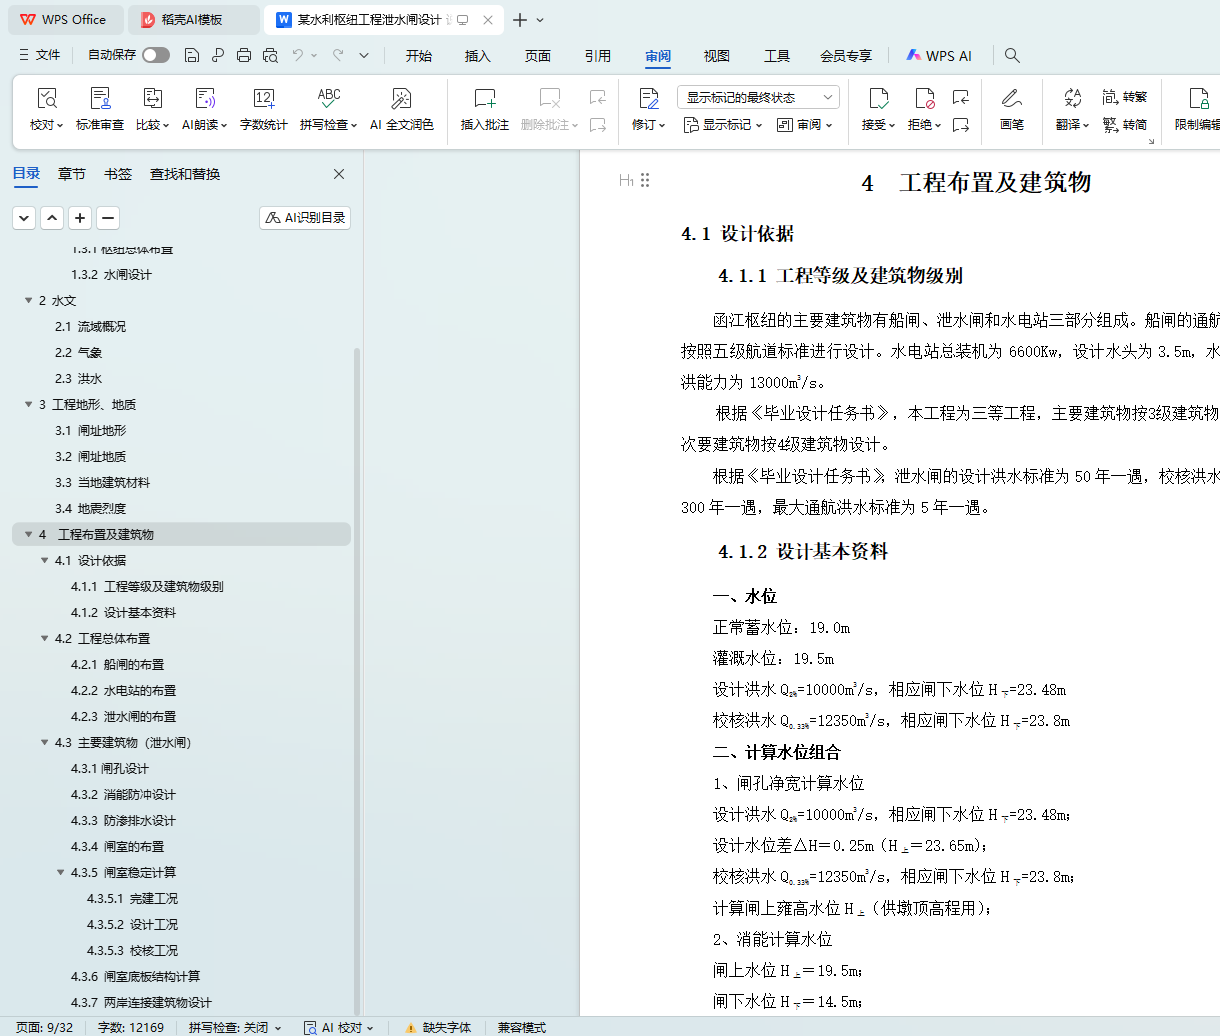This screenshot has height=1036, width=1220.
Task: Open the AI朗读 read-aloud tool
Action: pos(204,99)
